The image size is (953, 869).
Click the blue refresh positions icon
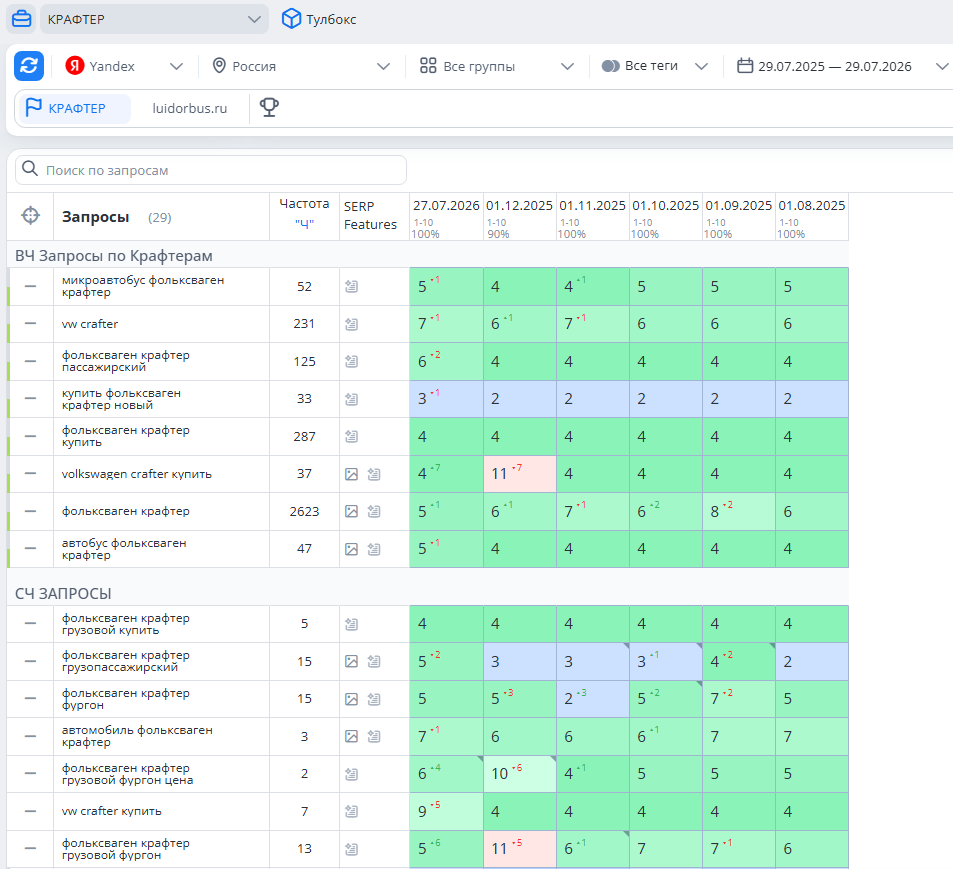(29, 66)
